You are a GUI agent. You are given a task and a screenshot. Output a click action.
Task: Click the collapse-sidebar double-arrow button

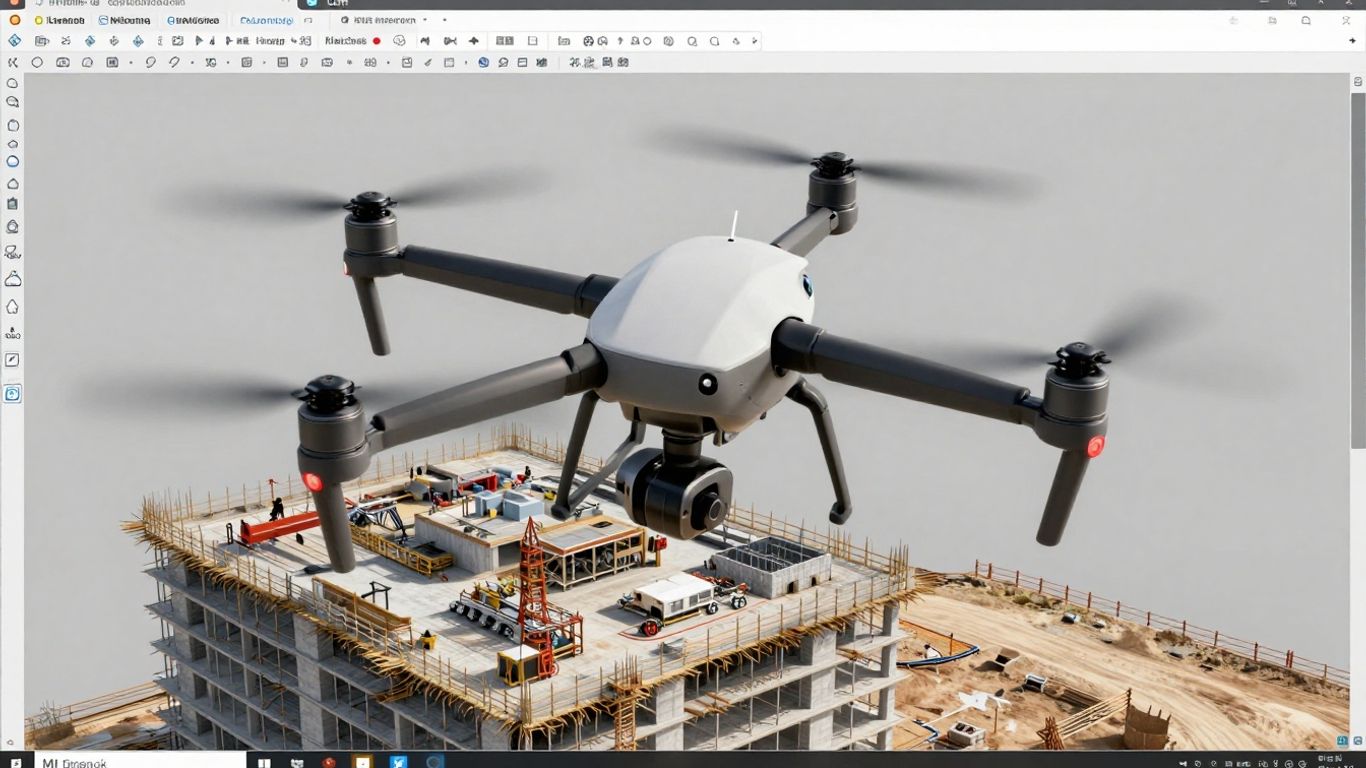[13, 62]
